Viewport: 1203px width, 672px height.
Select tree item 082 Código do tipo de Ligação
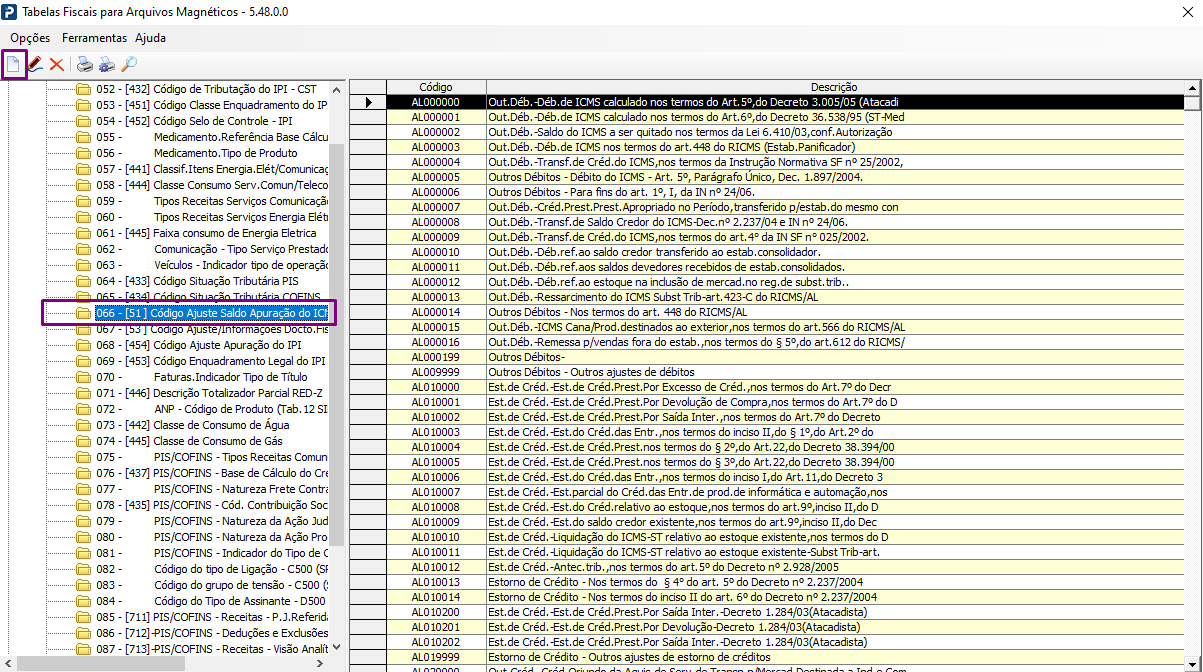click(211, 569)
